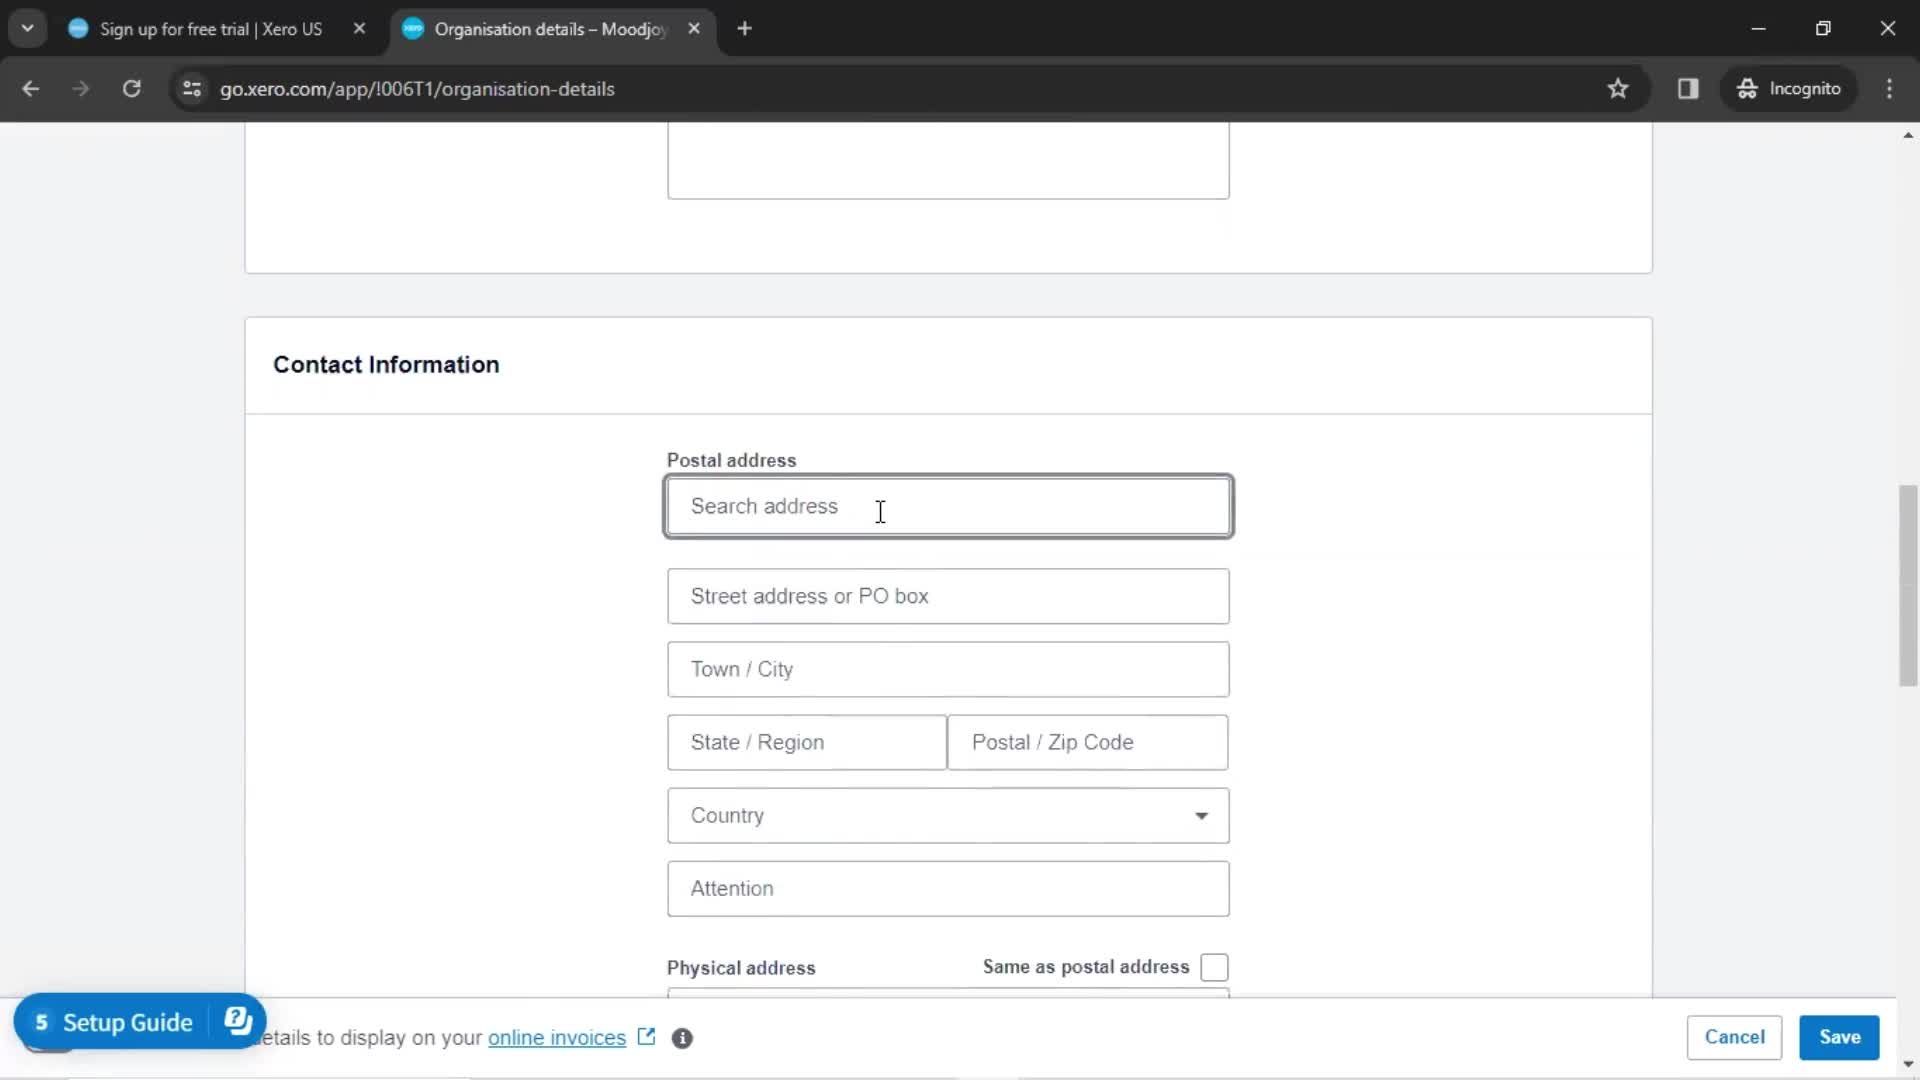
Task: Cancel the organisation details changes
Action: click(1734, 1037)
